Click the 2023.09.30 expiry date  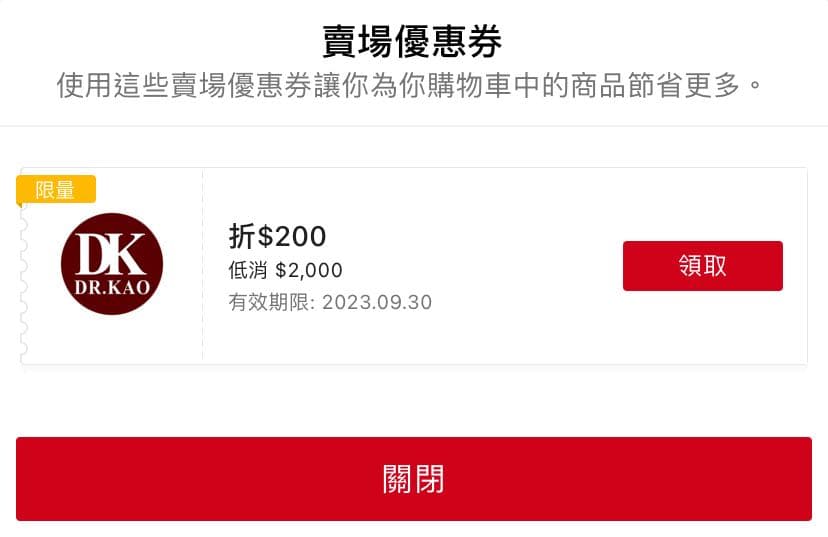377,302
